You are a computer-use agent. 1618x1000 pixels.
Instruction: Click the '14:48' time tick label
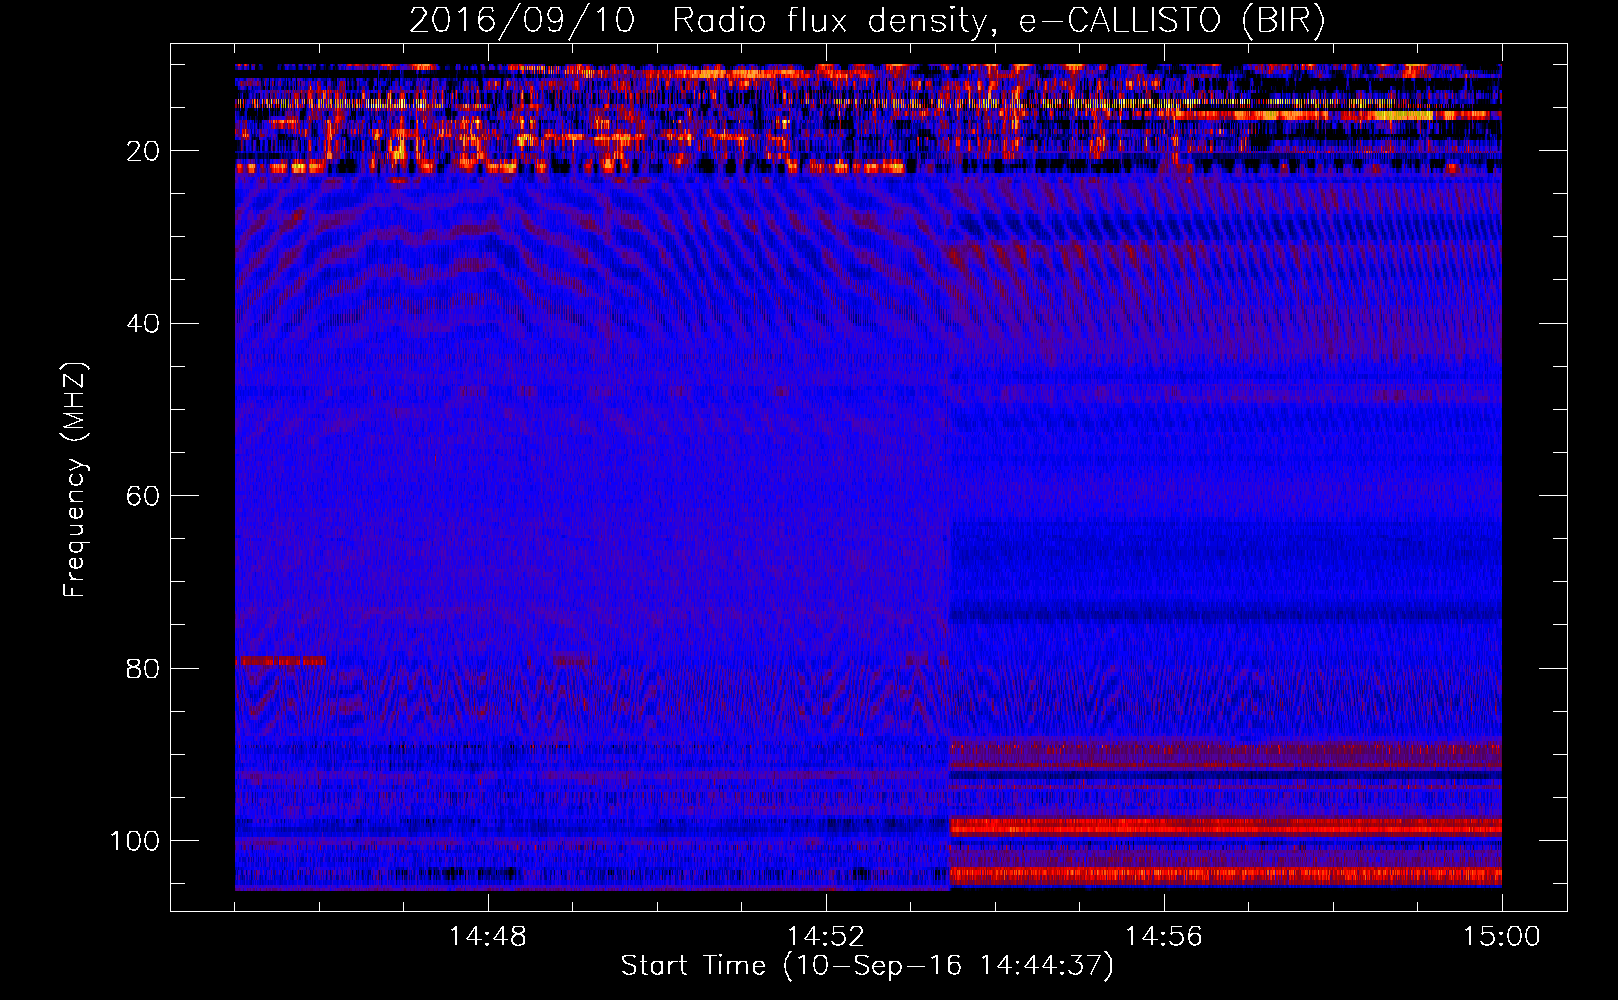[488, 937]
